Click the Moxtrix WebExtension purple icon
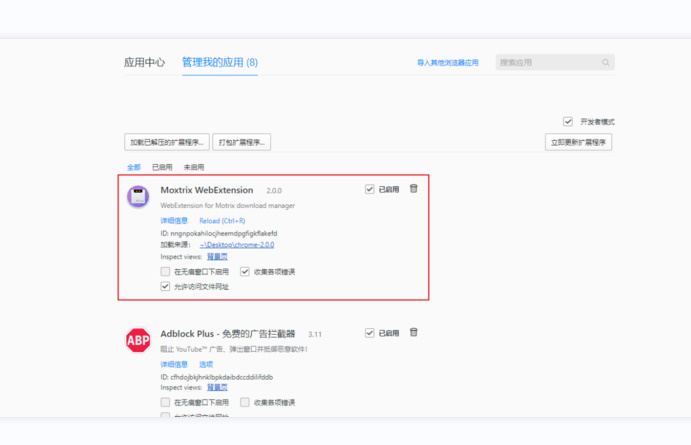691x445 pixels. point(138,197)
